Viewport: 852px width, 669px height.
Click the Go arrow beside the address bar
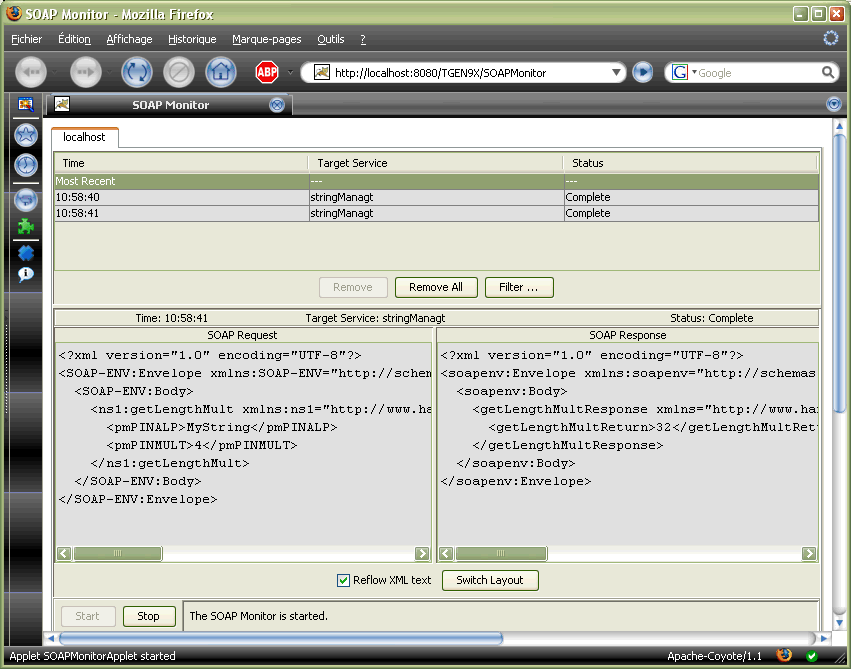click(642, 72)
